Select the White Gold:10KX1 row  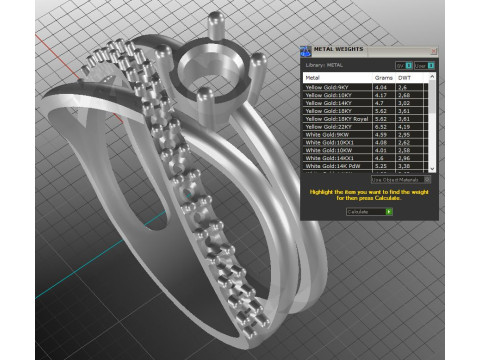click(x=365, y=142)
